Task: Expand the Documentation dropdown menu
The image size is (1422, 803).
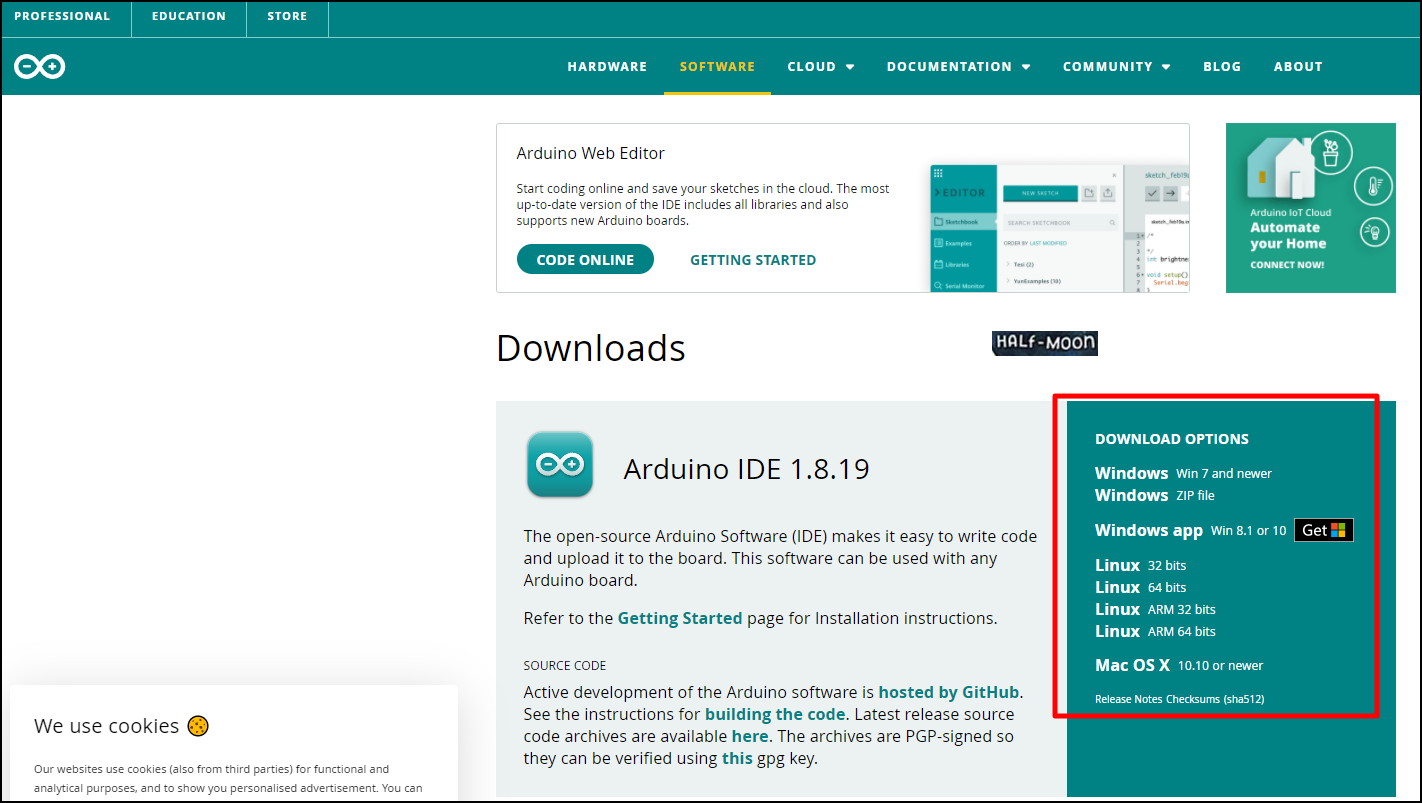Action: (x=958, y=67)
